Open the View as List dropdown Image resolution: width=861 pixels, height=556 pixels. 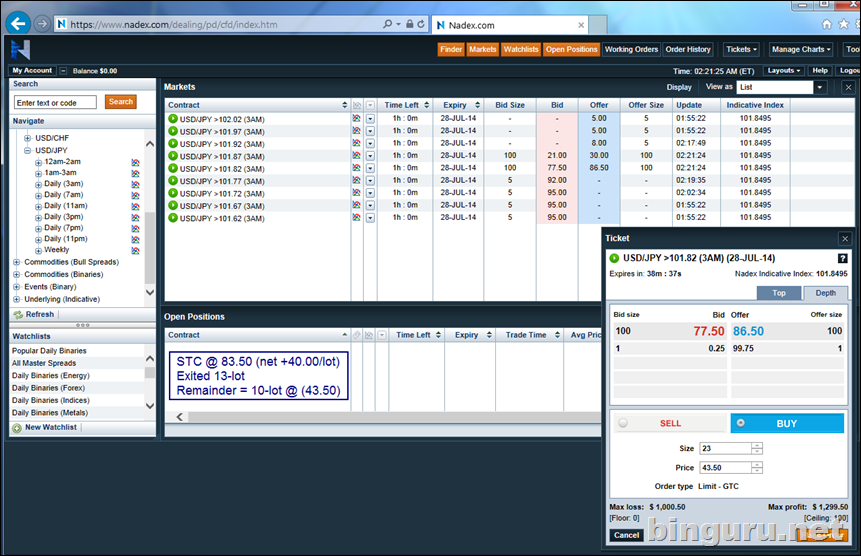820,87
